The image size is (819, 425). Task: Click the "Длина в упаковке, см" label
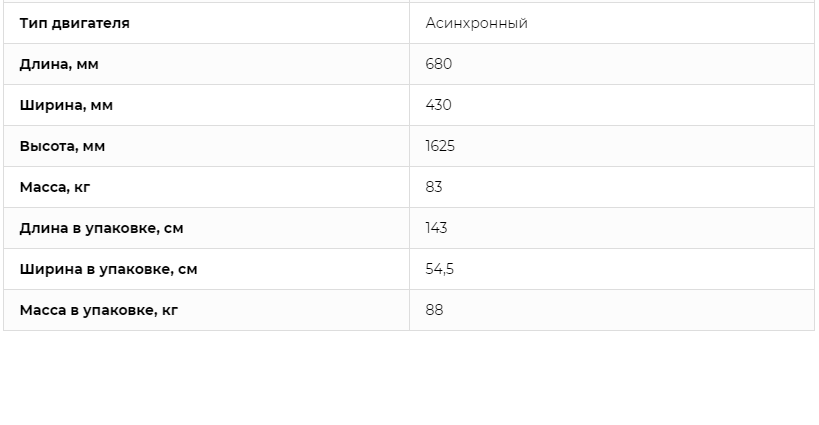pos(101,228)
